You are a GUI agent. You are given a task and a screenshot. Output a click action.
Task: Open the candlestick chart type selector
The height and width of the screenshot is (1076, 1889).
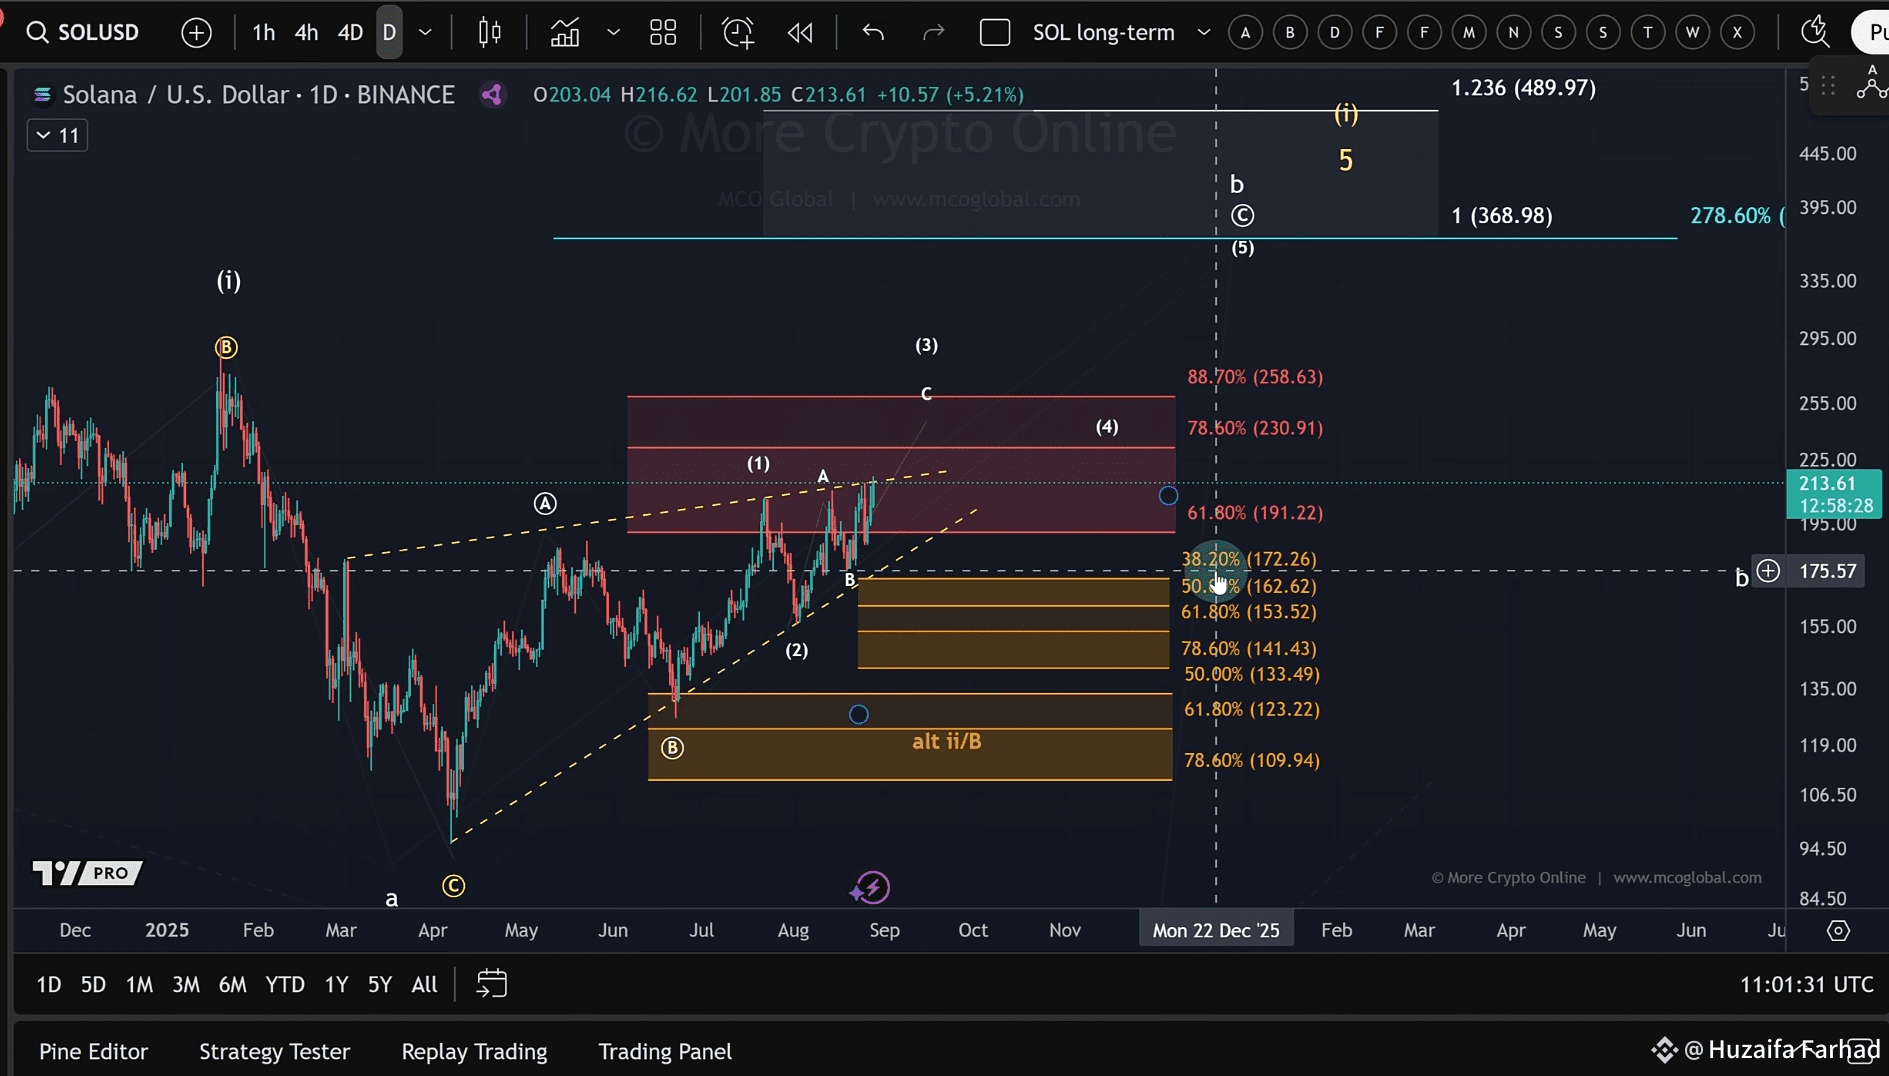point(490,33)
